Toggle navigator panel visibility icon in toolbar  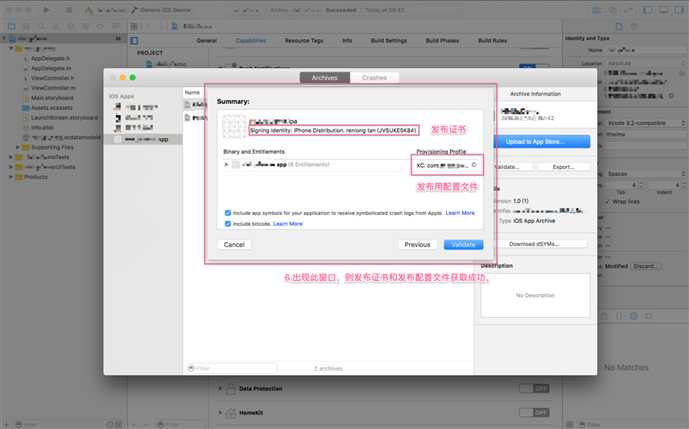tap(648, 10)
